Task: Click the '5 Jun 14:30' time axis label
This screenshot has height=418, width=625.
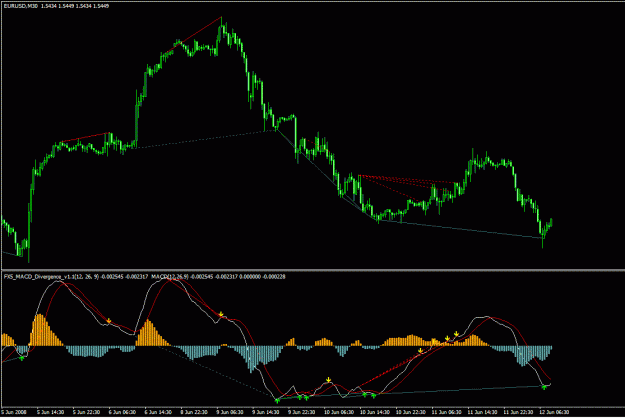Action: [51, 412]
